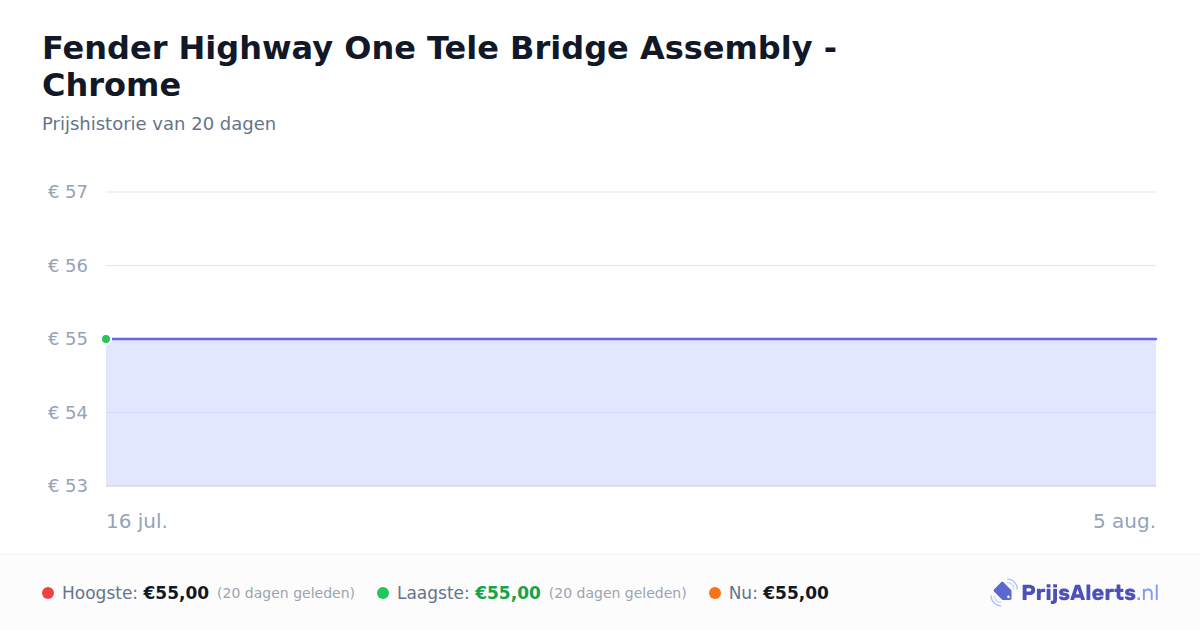
Task: Click the green data point at 16 jul.
Action: point(106,339)
